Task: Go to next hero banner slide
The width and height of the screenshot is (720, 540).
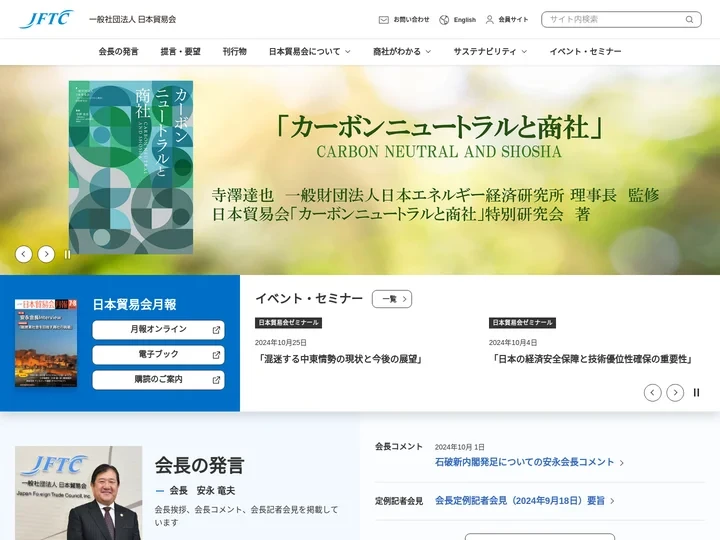Action: click(46, 254)
